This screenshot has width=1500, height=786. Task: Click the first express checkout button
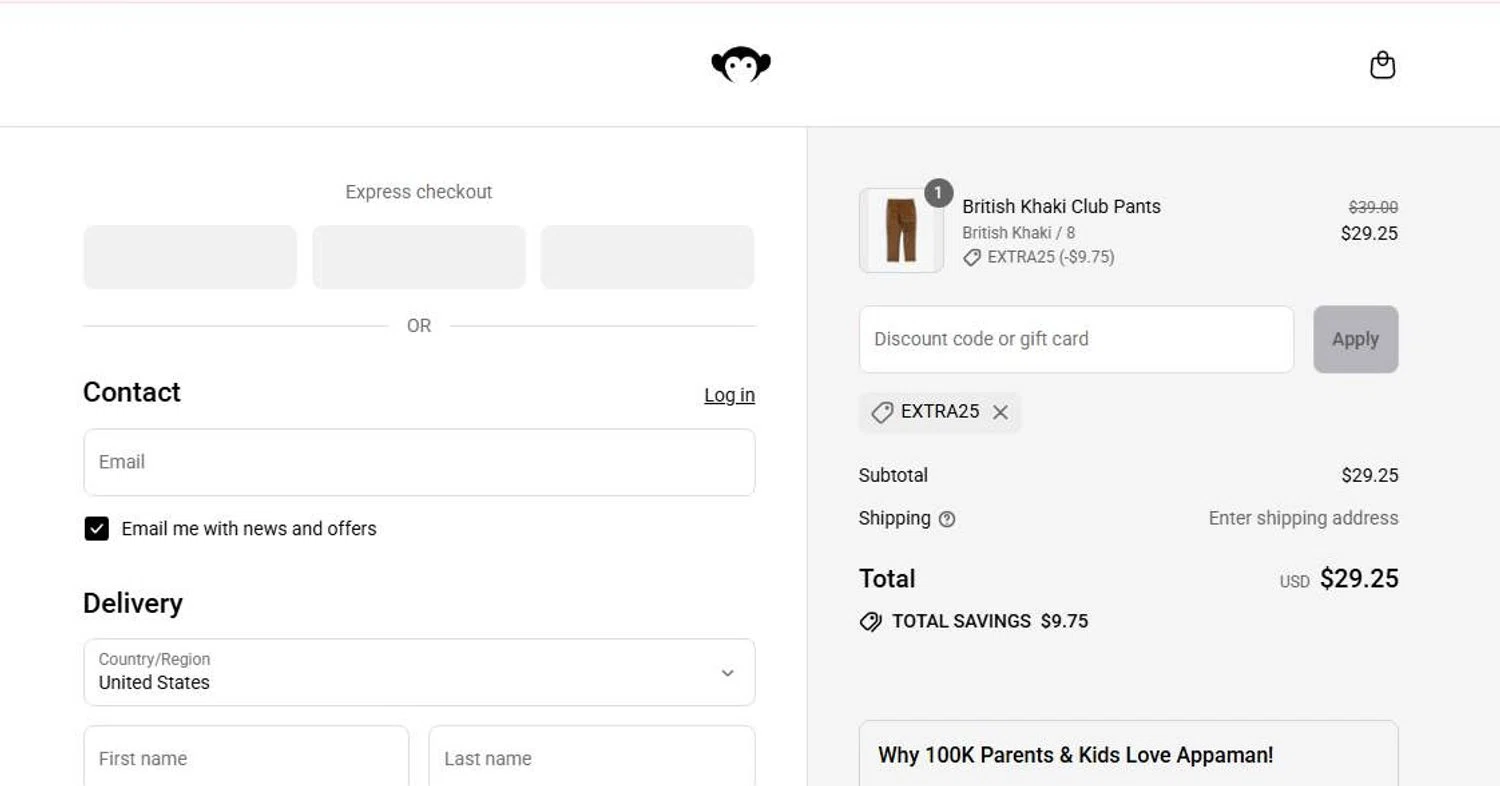(x=190, y=257)
